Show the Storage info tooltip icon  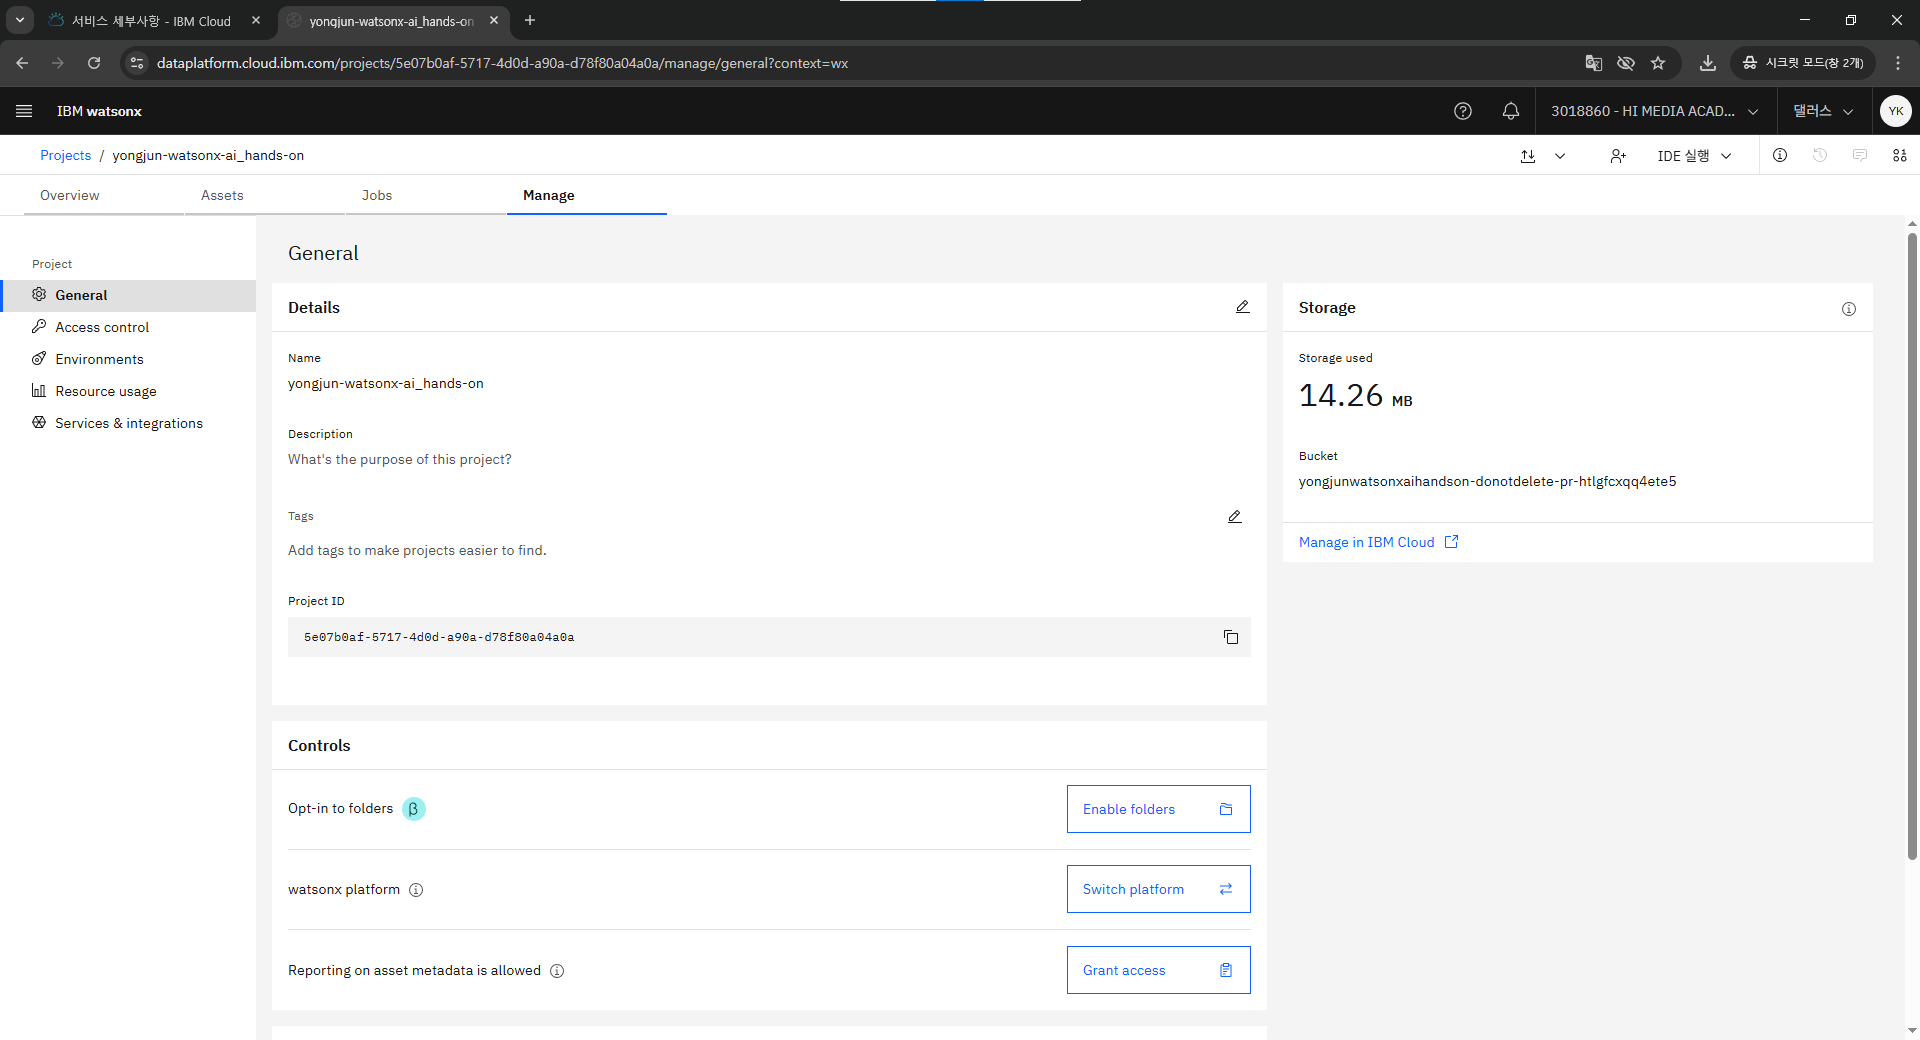pos(1849,309)
